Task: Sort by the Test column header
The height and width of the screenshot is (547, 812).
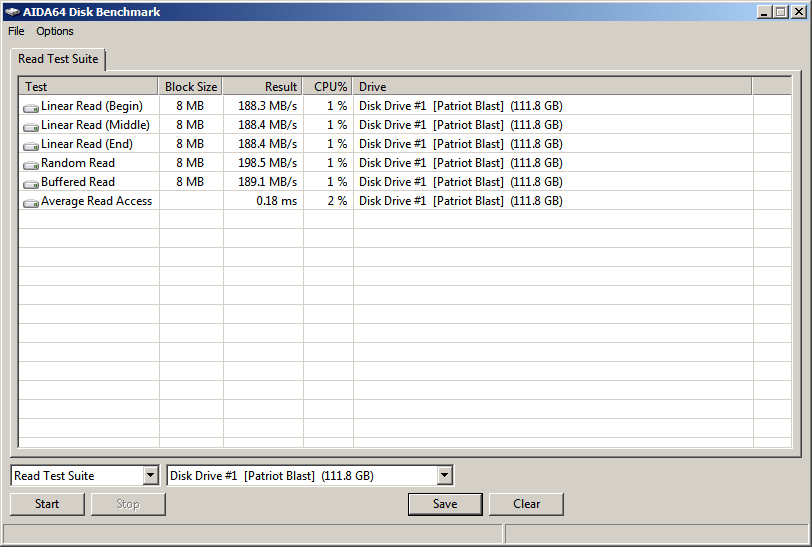Action: [x=88, y=87]
